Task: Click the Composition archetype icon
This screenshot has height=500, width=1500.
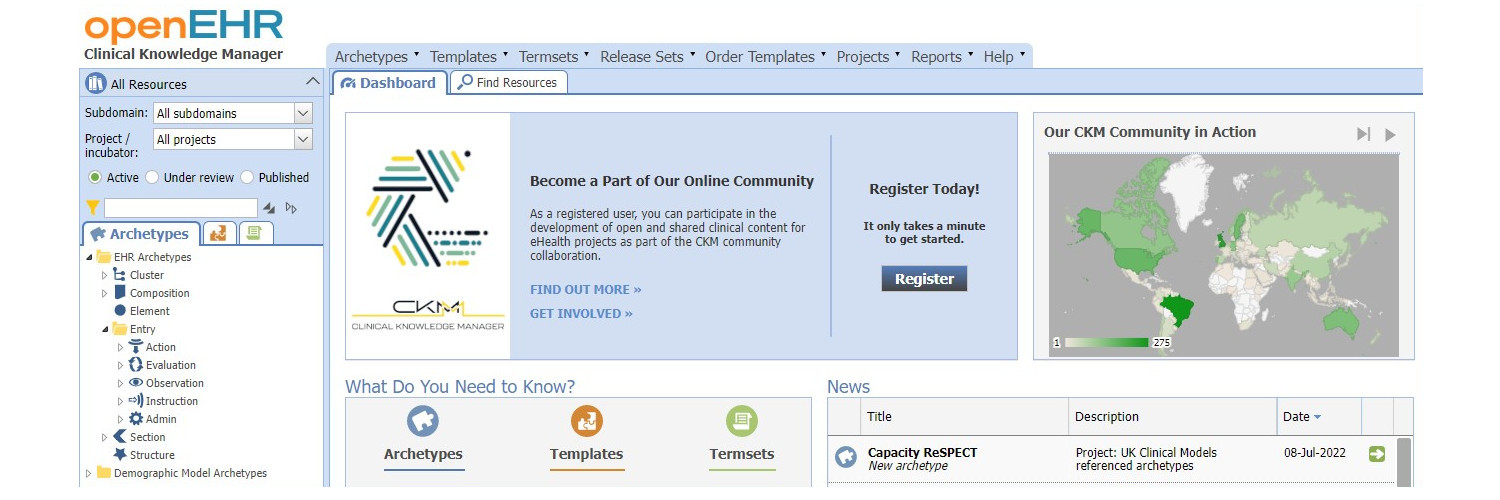Action: coord(120,293)
